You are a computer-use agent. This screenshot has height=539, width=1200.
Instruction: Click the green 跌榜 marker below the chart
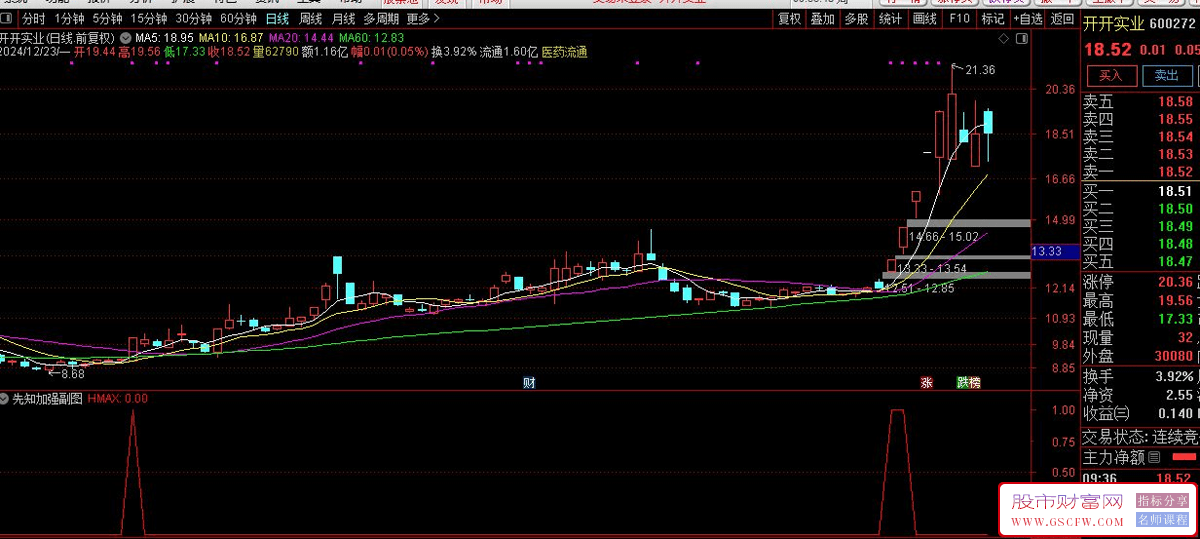point(968,382)
